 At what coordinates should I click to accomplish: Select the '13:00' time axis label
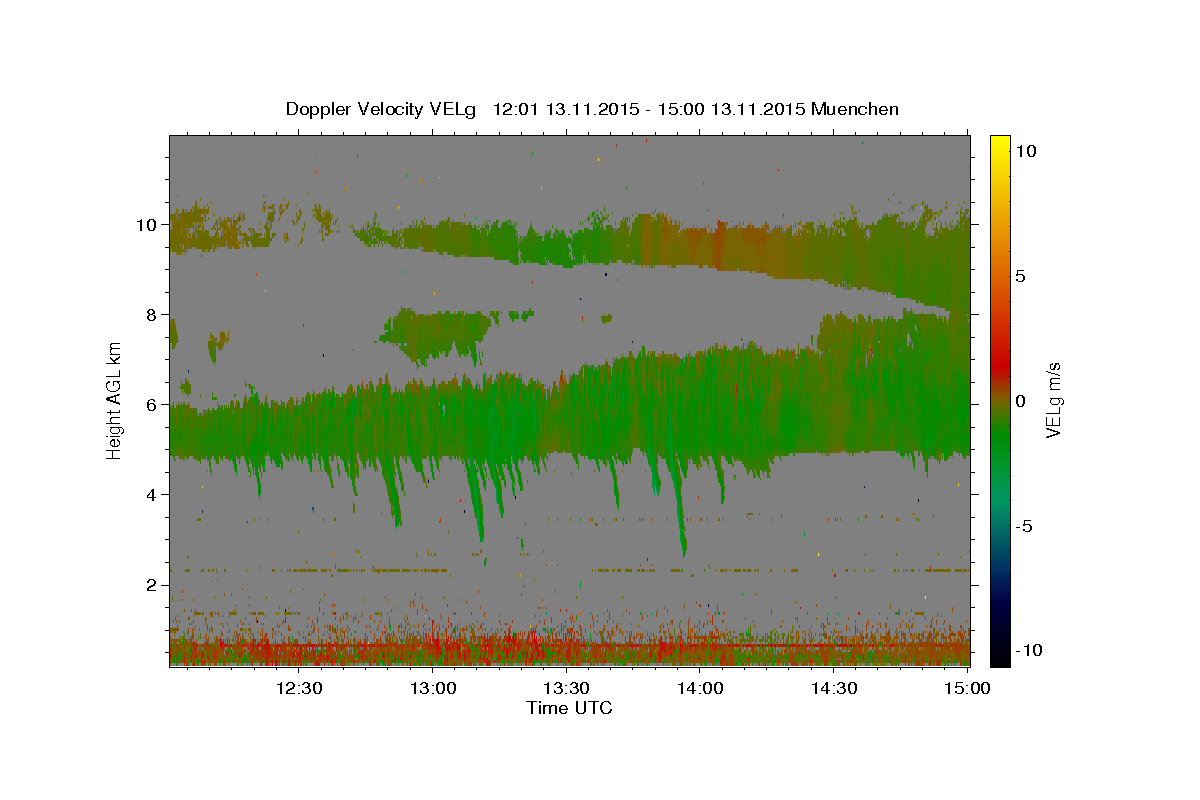[433, 688]
